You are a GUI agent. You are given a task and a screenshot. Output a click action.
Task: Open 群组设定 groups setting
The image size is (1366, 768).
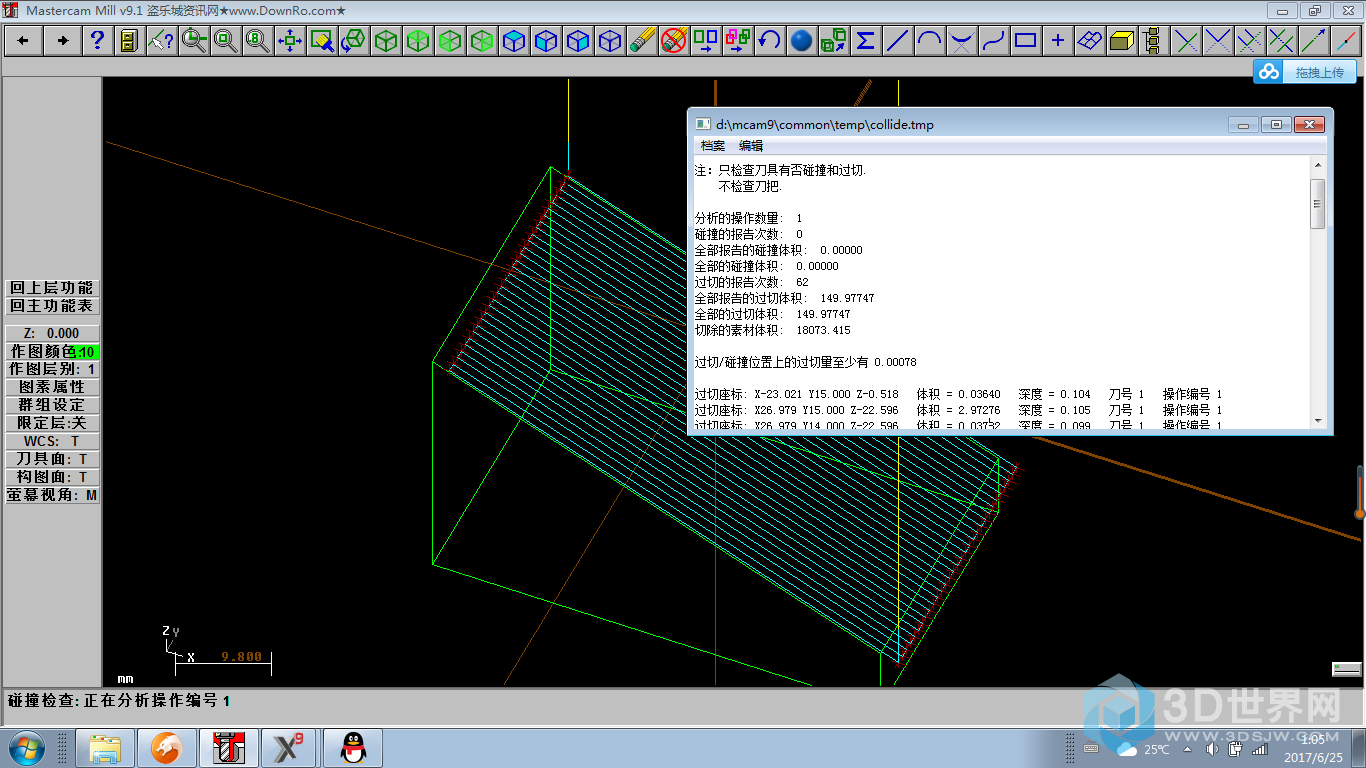pos(52,405)
